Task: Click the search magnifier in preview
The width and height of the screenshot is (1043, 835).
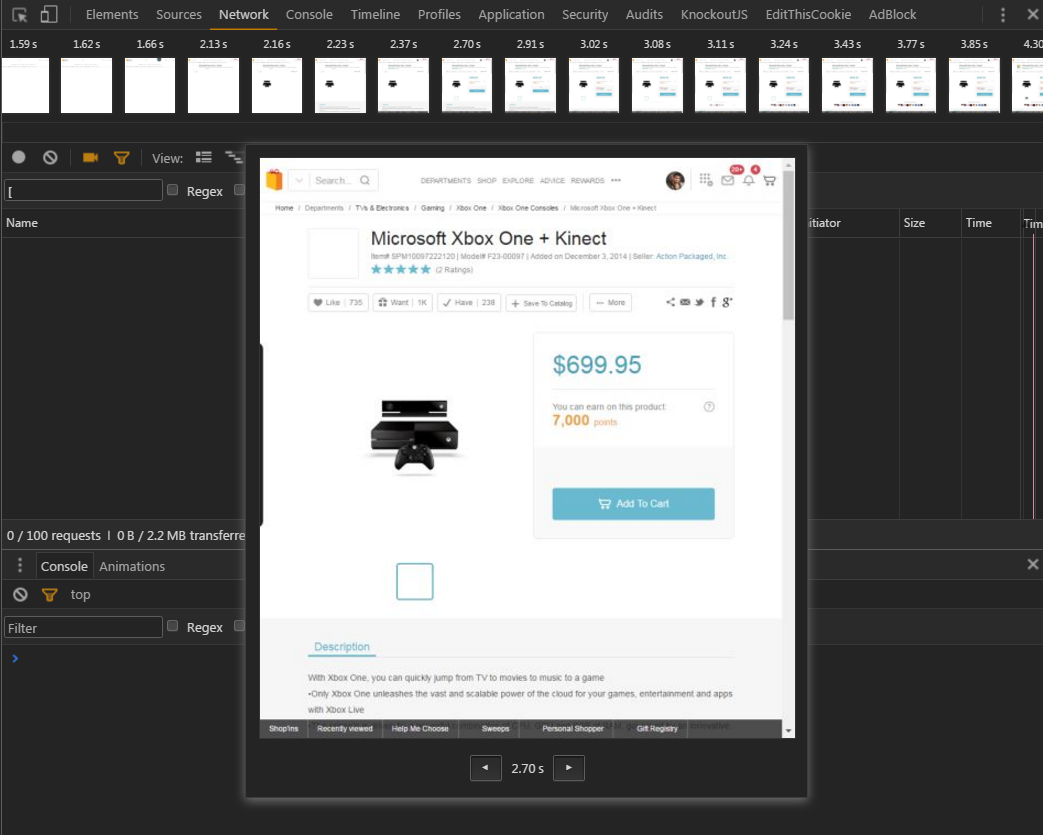Action: pos(365,180)
